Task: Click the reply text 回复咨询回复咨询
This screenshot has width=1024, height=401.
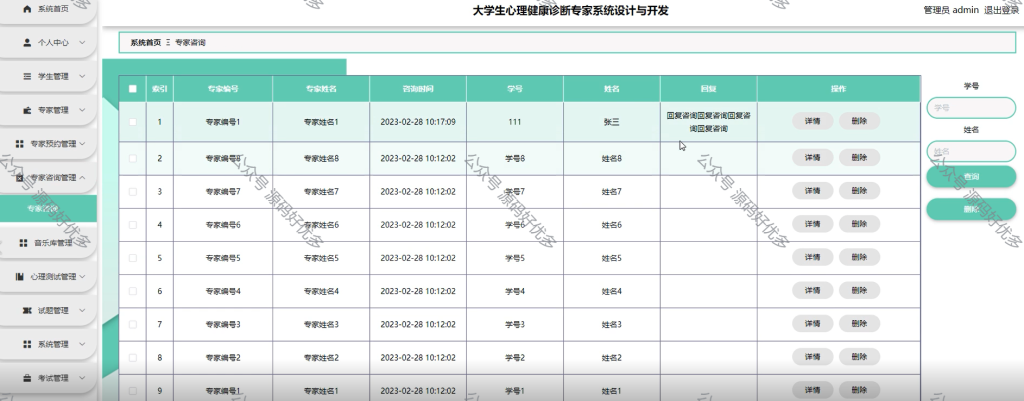Action: 709,122
